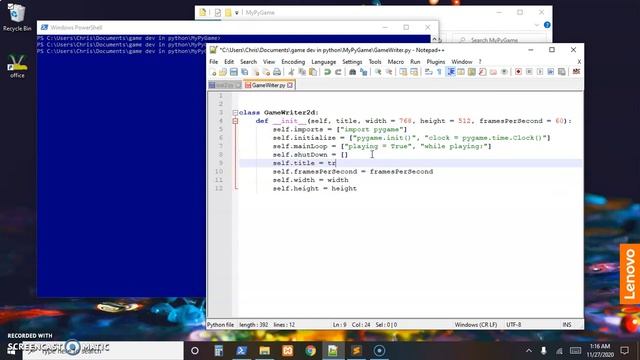640x360 pixels.
Task: Open Chrome from the taskbar
Action: [x=311, y=351]
